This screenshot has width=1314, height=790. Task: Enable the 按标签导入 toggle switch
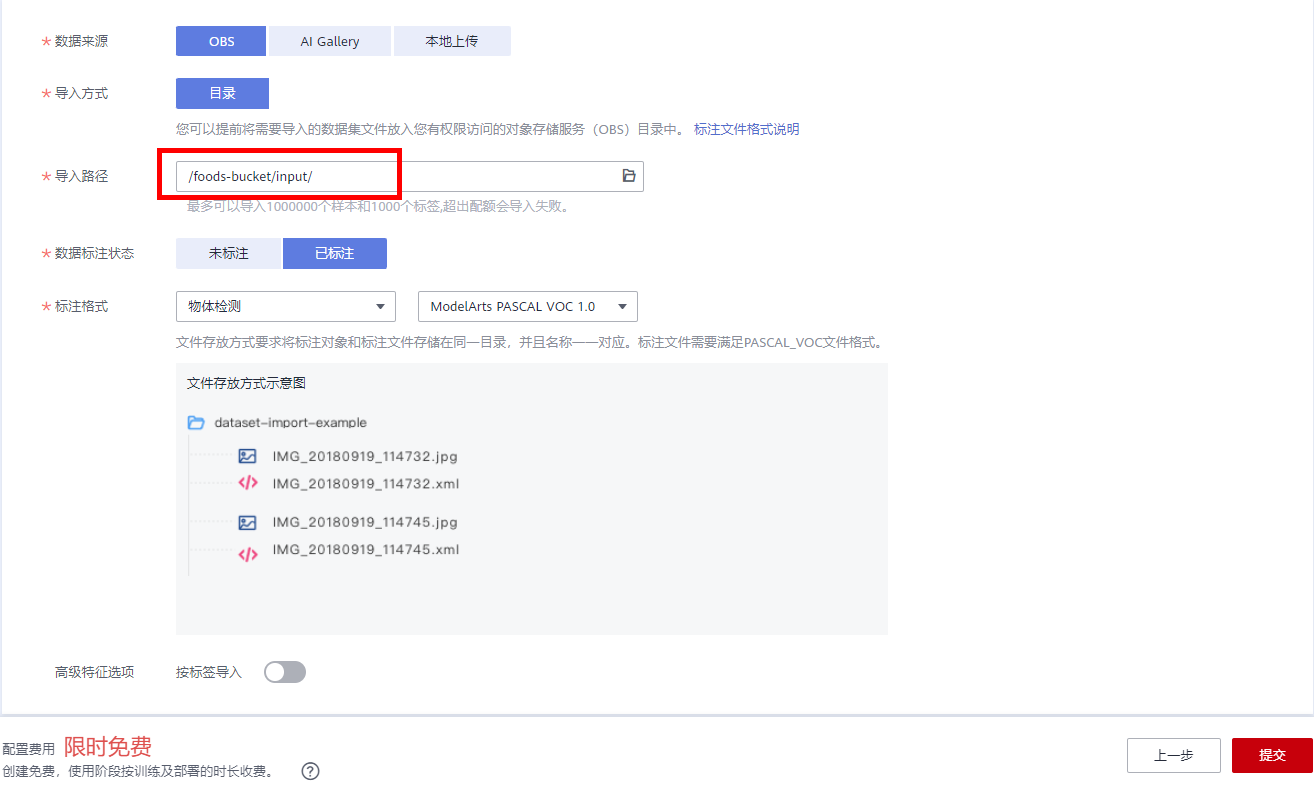(x=284, y=672)
